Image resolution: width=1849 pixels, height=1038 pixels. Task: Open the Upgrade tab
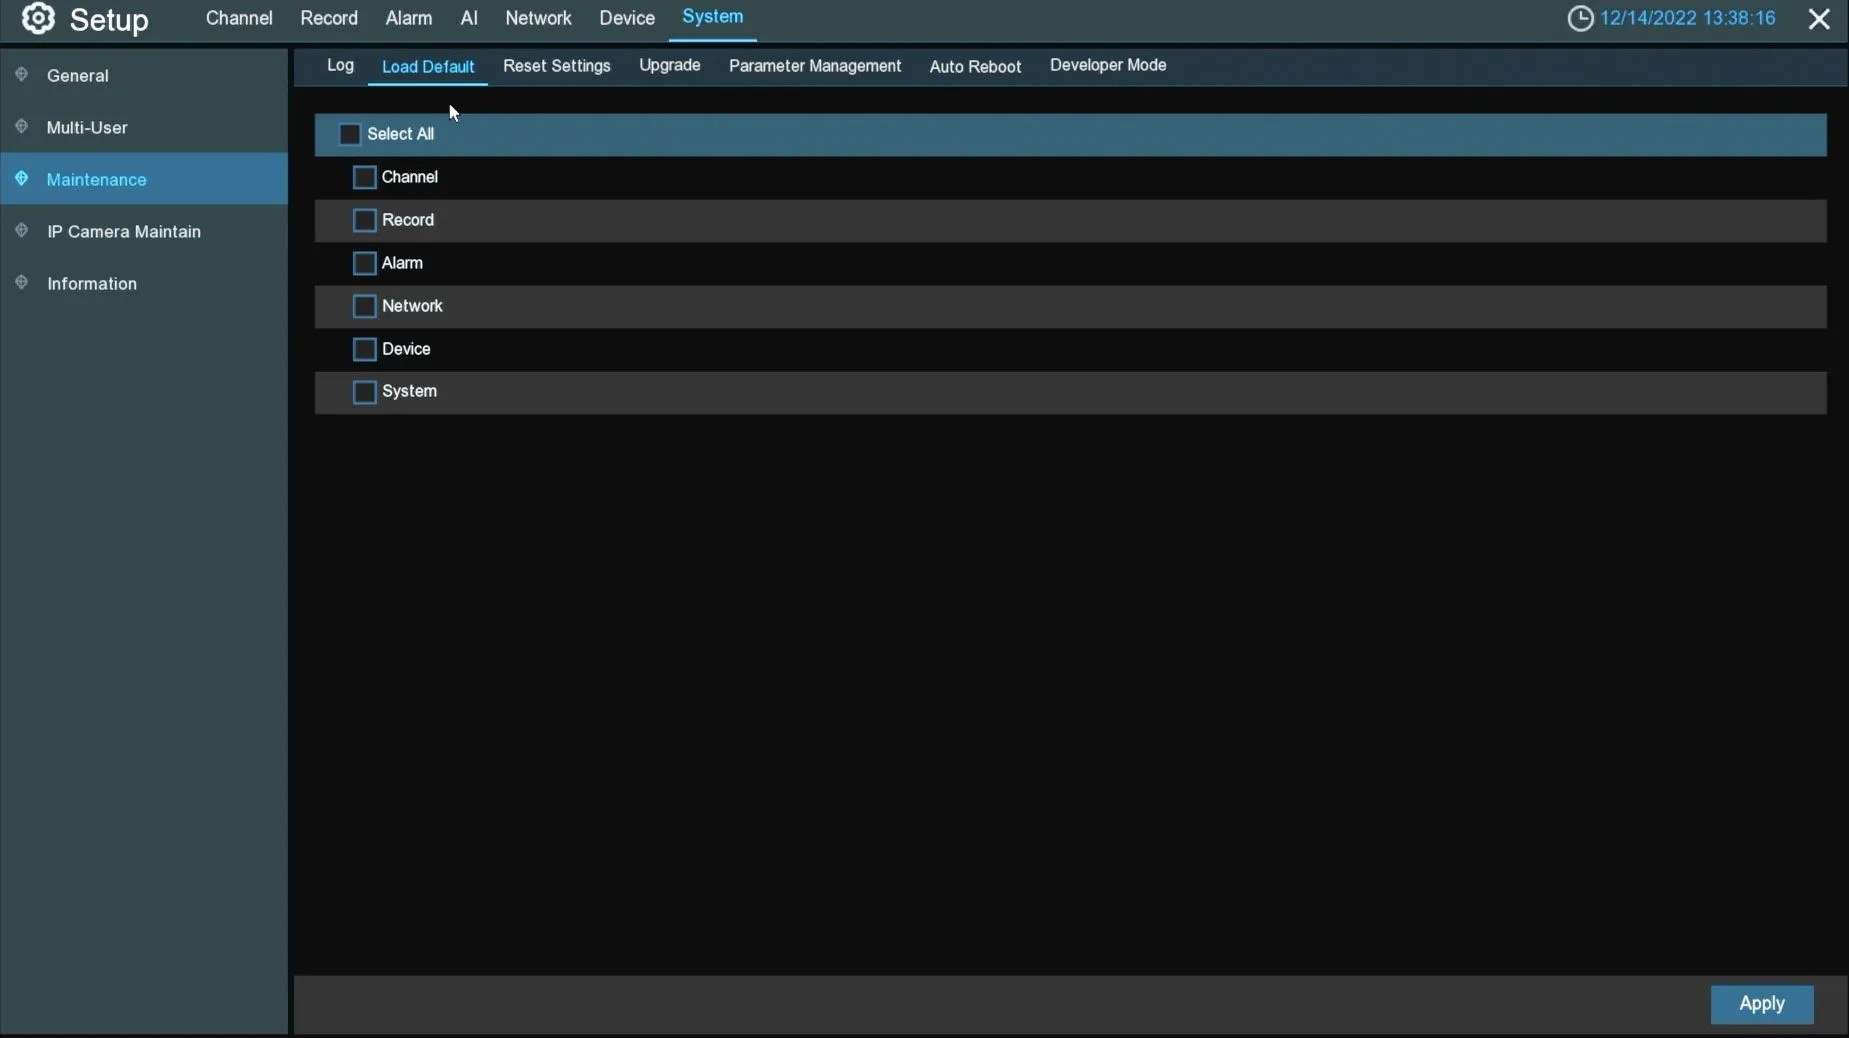tap(670, 66)
